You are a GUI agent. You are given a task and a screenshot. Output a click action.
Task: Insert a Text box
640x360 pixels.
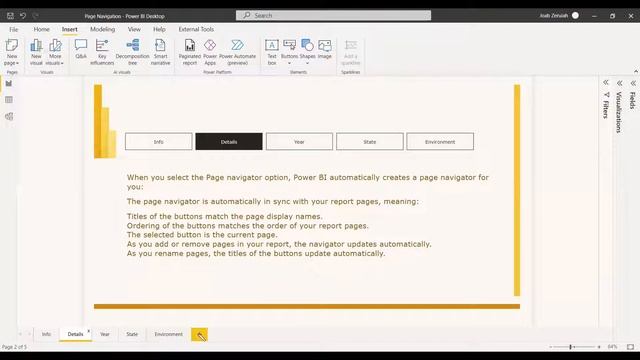pyautogui.click(x=272, y=52)
